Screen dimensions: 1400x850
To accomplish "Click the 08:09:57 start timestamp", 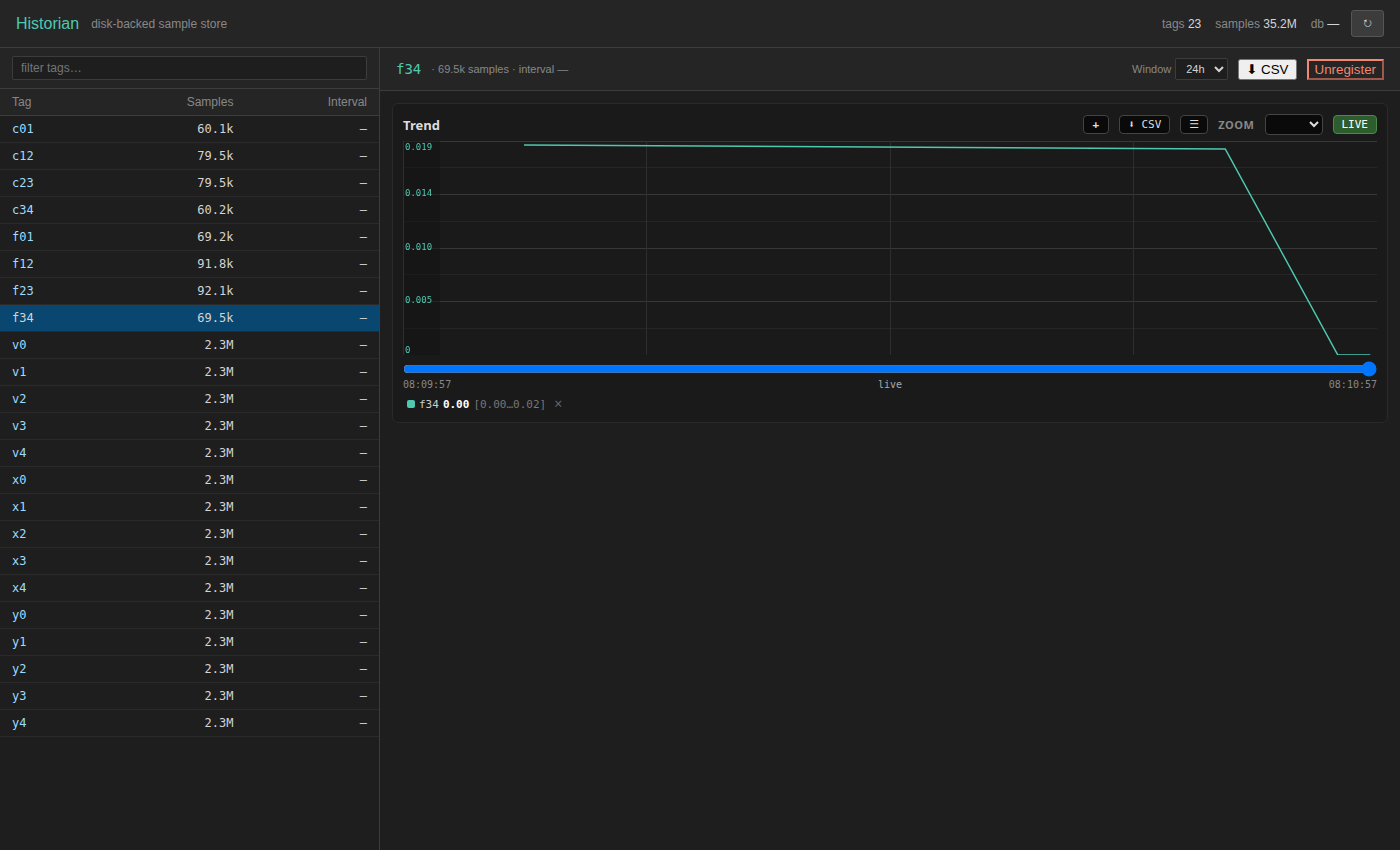I will [427, 385].
